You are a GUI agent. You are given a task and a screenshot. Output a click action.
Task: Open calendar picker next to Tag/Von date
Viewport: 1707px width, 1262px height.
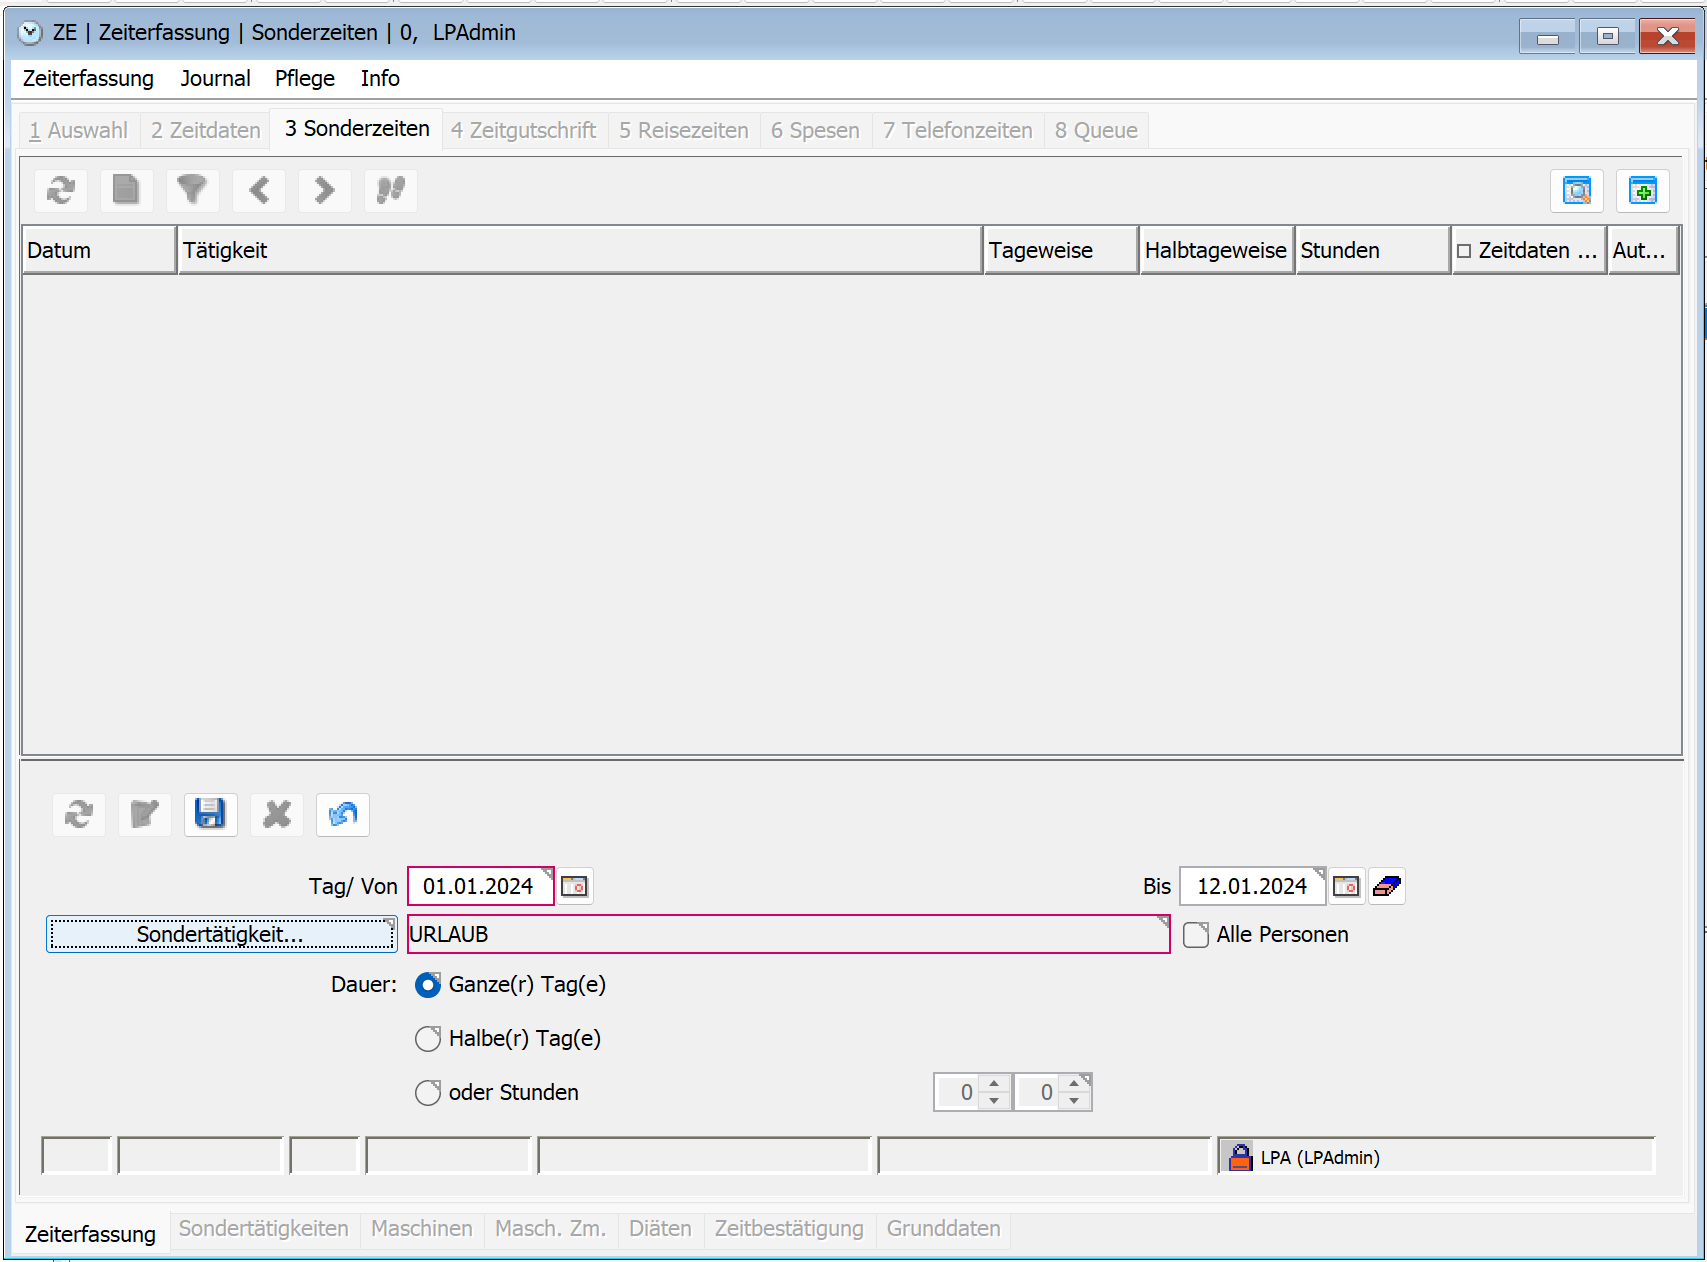(575, 887)
